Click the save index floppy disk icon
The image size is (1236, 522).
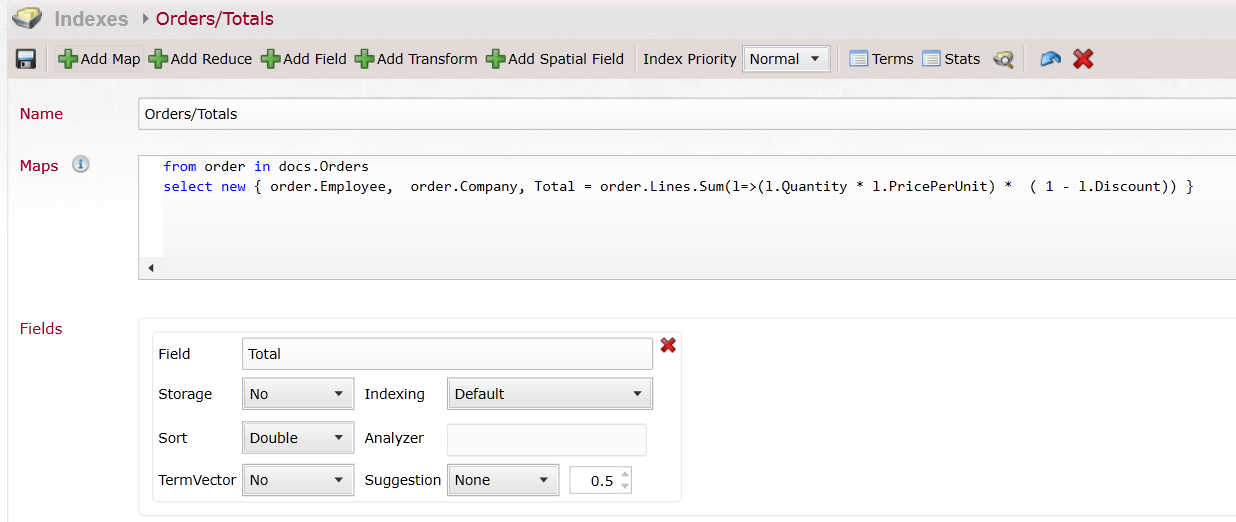click(26, 59)
